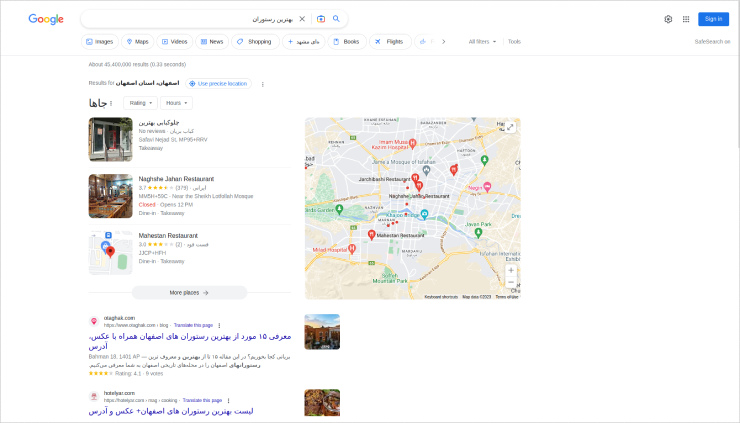Translate the otaghak.com page

point(193,325)
